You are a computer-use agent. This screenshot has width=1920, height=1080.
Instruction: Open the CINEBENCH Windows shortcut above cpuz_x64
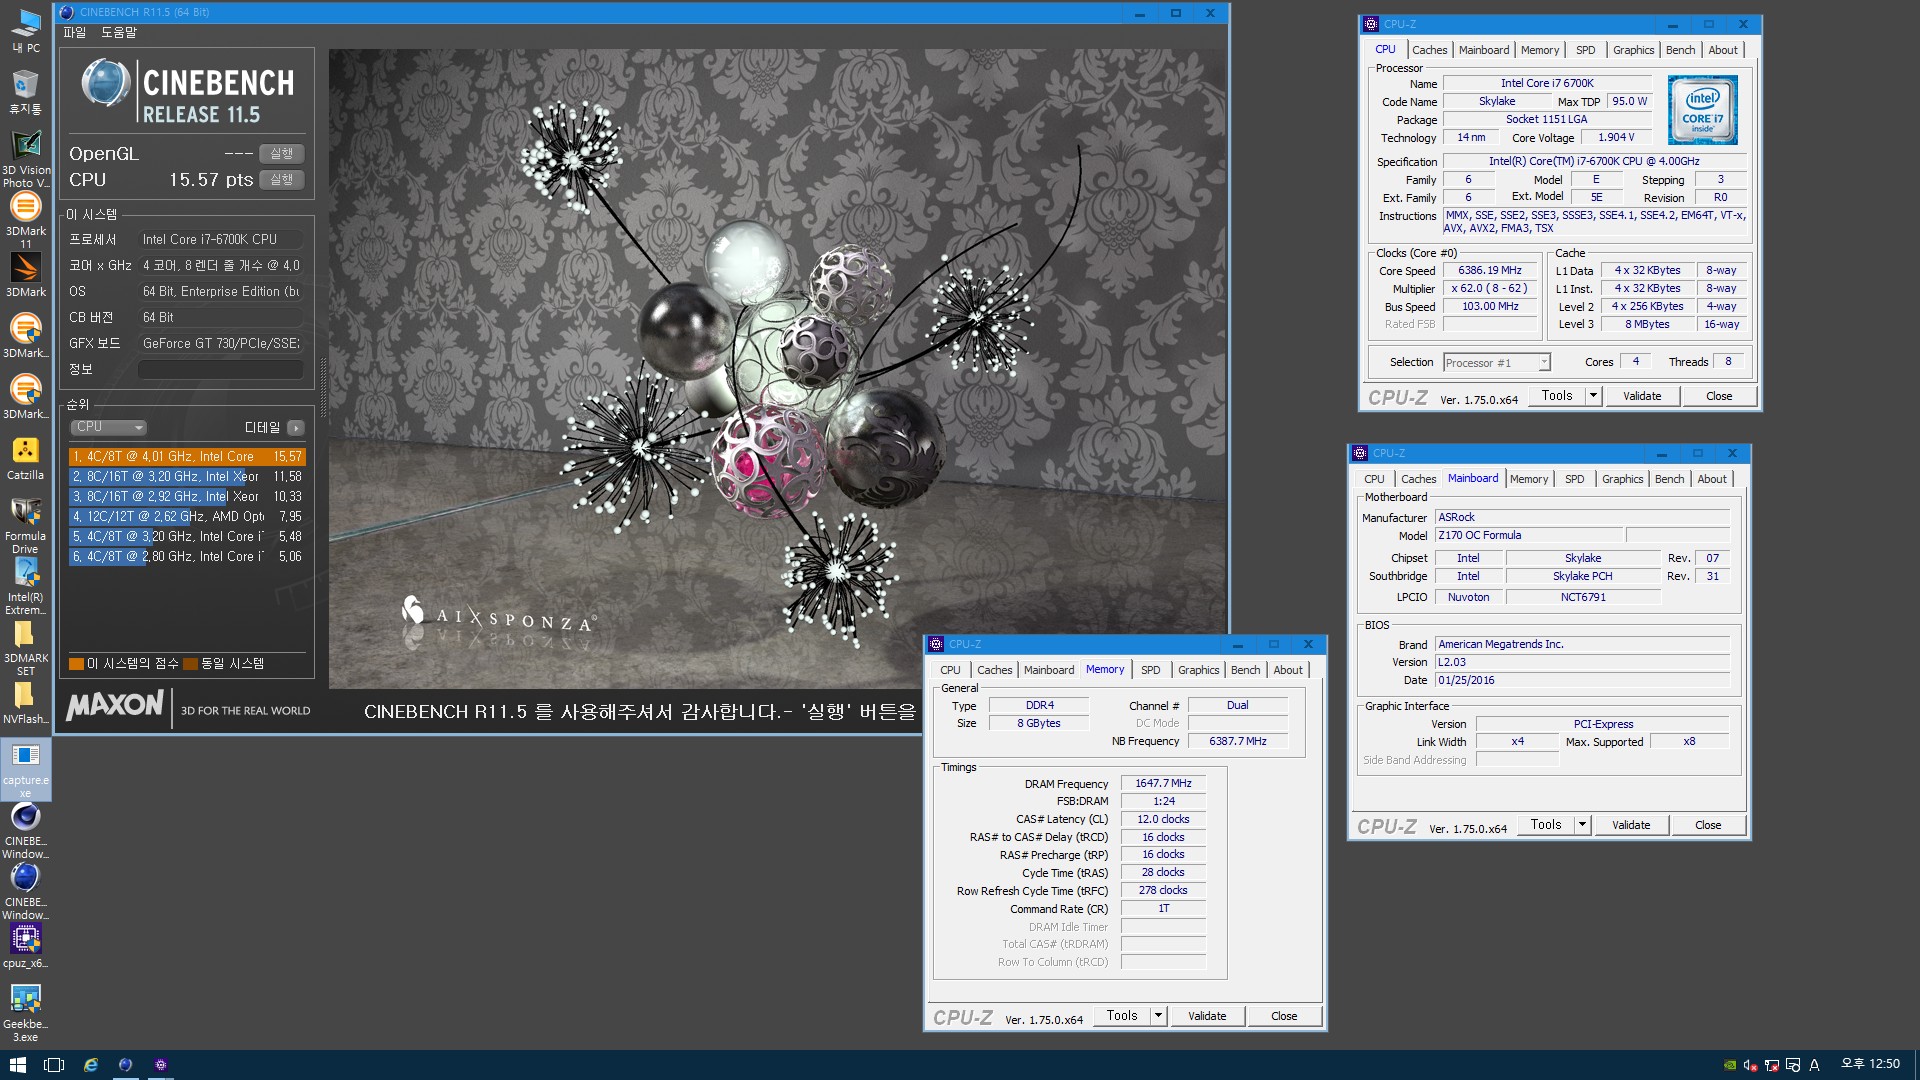[25, 890]
